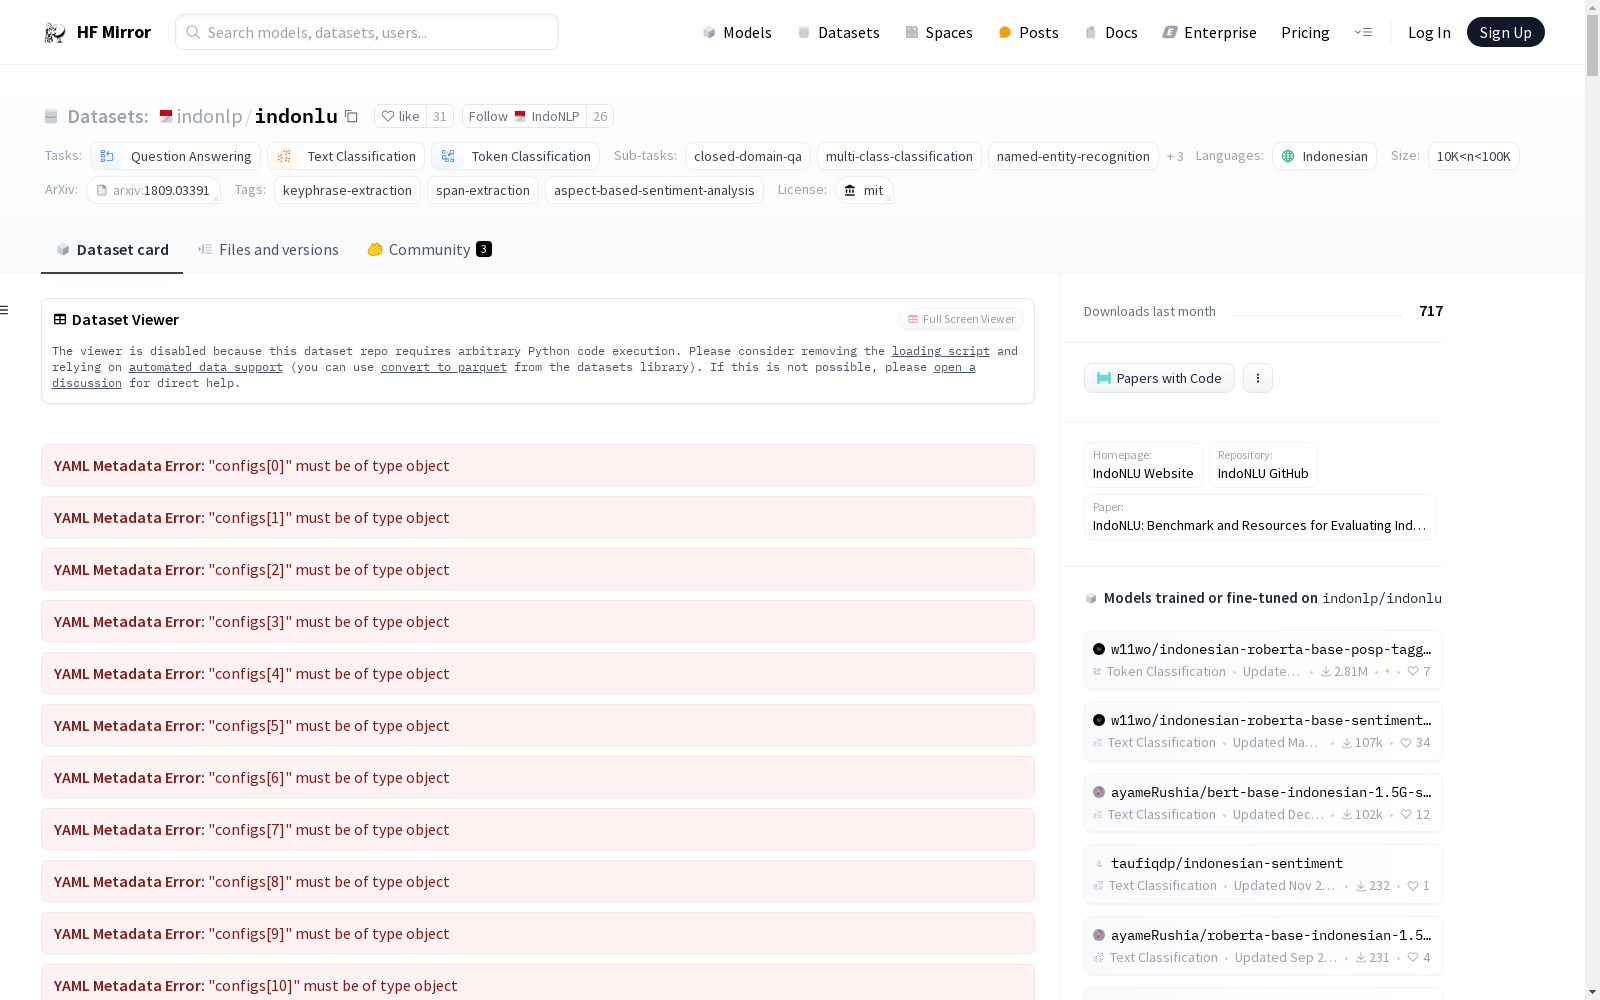Image resolution: width=1600 pixels, height=1000 pixels.
Task: Select the keyphrase-extraction tag
Action: click(347, 190)
